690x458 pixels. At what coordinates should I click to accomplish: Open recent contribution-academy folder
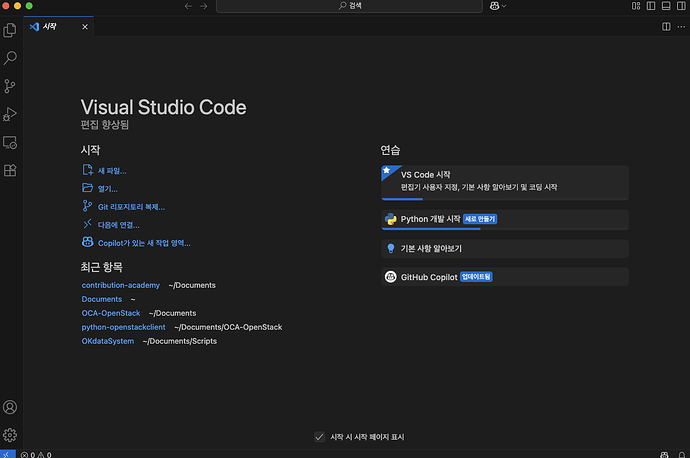[x=121, y=285]
